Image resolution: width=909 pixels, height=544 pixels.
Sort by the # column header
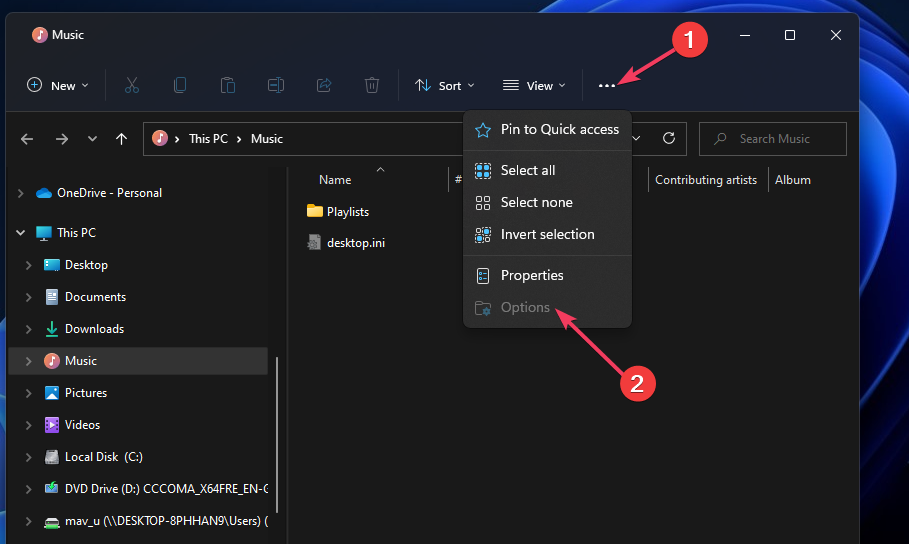pyautogui.click(x=458, y=180)
